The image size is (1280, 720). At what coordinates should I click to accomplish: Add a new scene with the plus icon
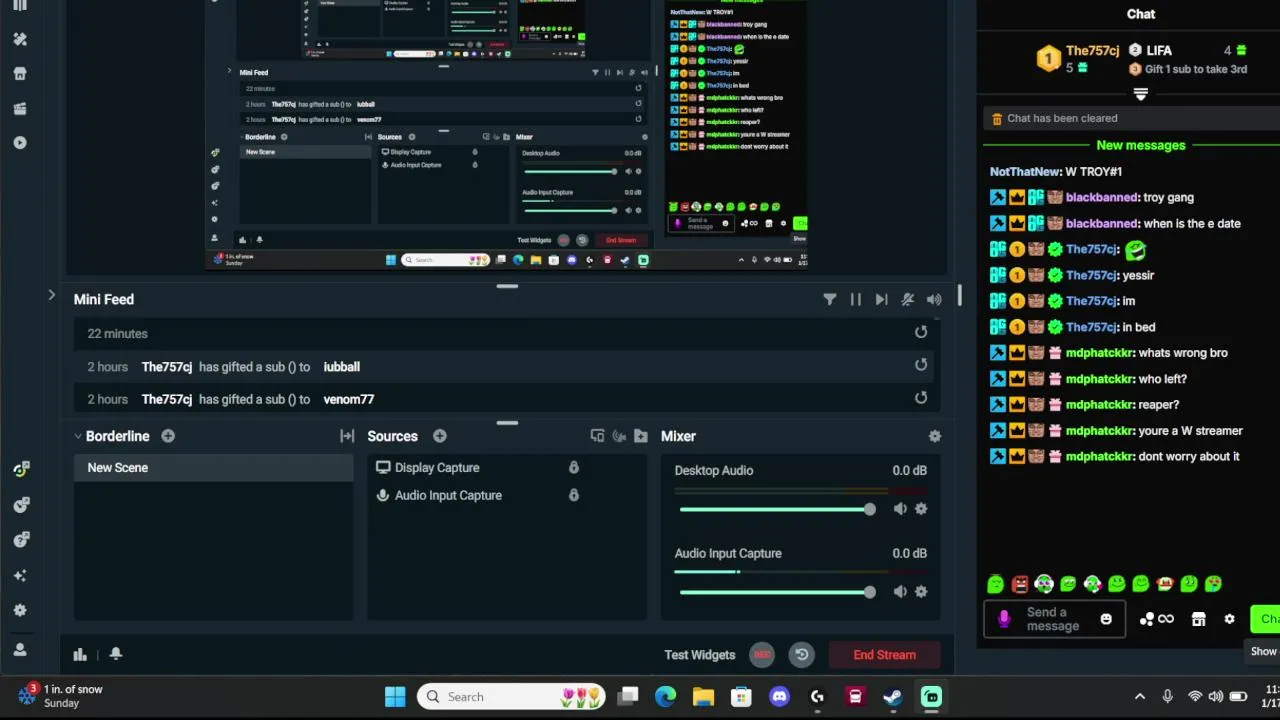coord(168,436)
